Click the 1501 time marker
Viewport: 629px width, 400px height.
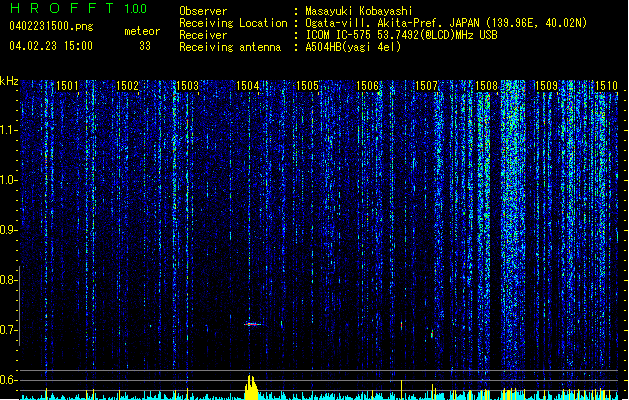click(67, 85)
